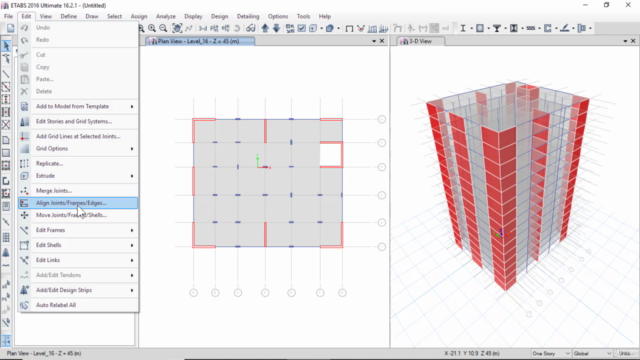The width and height of the screenshot is (640, 360).
Task: Move down in list with down arrow icon
Action: 276,28
